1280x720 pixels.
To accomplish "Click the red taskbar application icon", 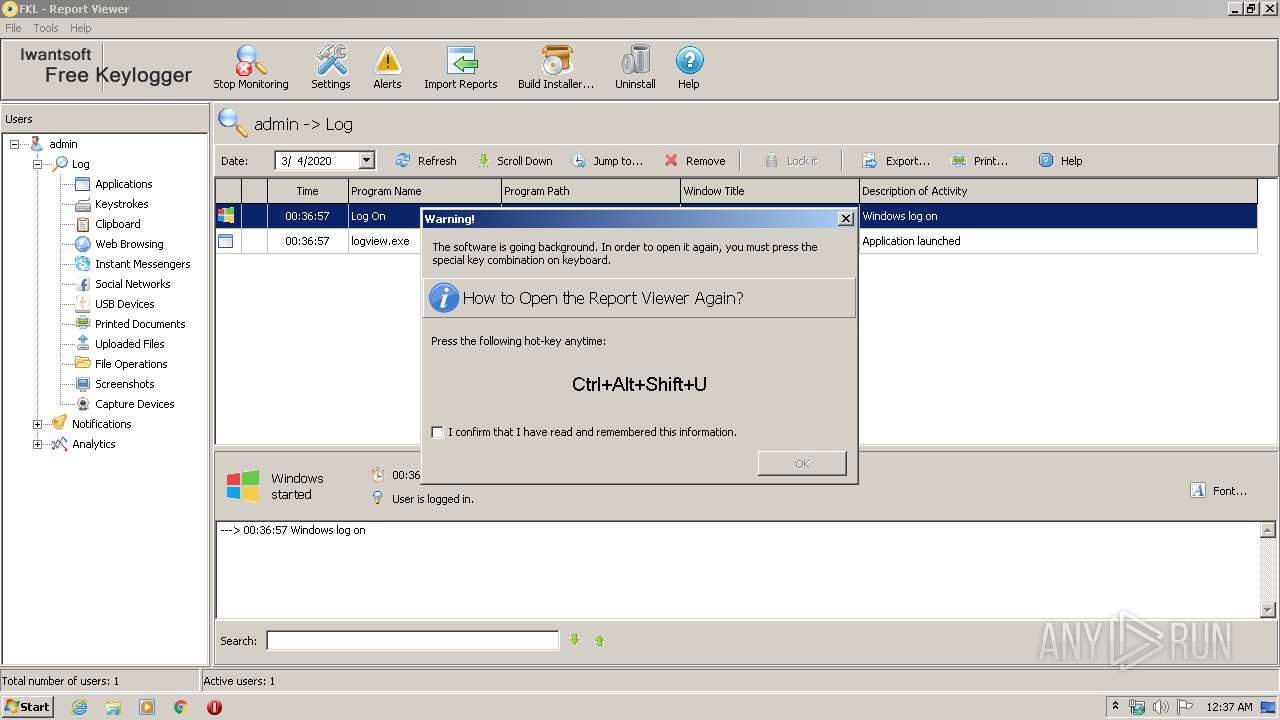I will click(214, 707).
